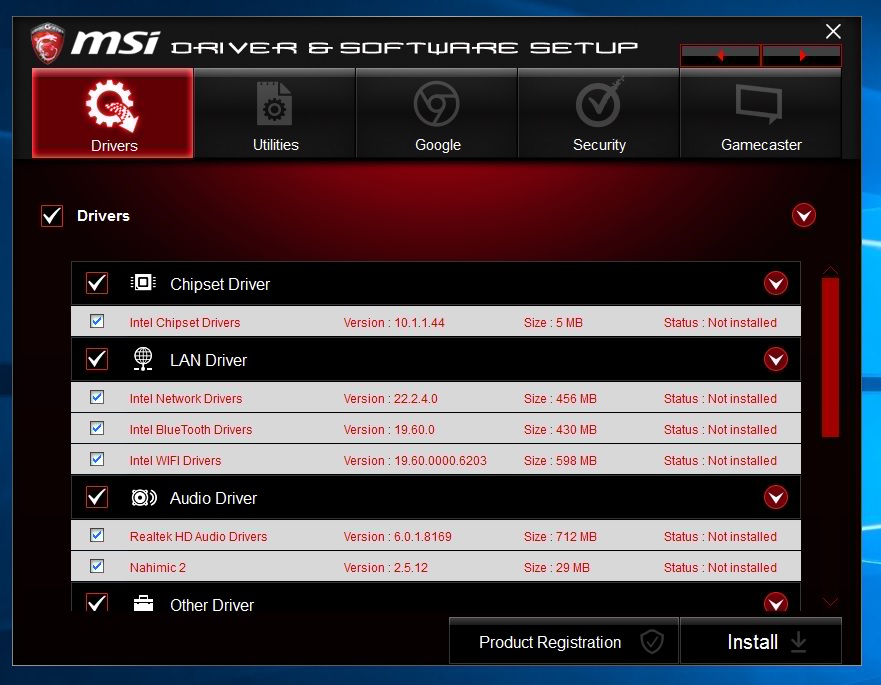Switch to the Utilities tab
Image resolution: width=881 pixels, height=685 pixels.
point(275,114)
